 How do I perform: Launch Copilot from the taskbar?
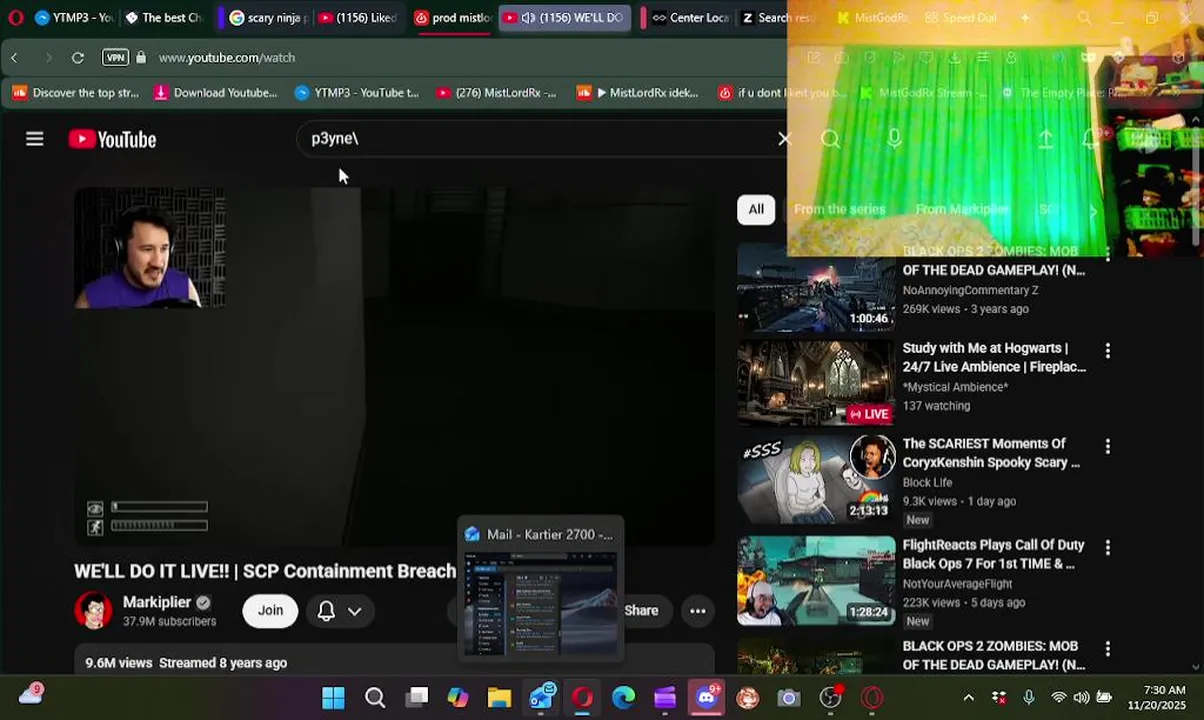(458, 698)
